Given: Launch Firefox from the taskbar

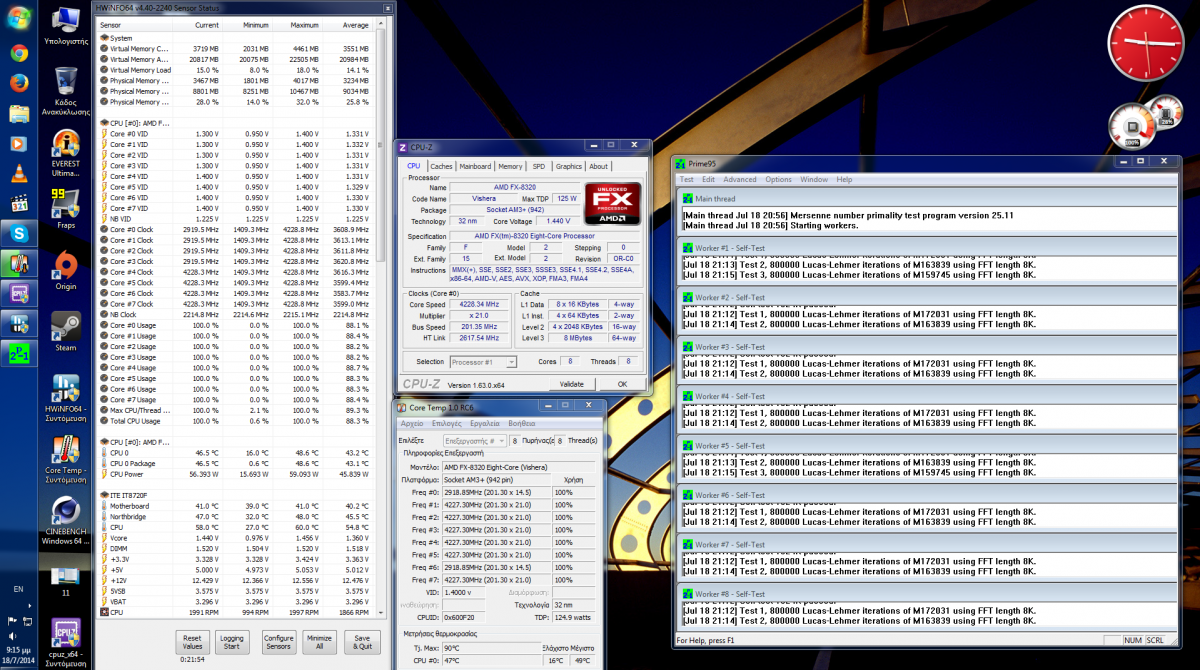Looking at the screenshot, I should point(18,83).
